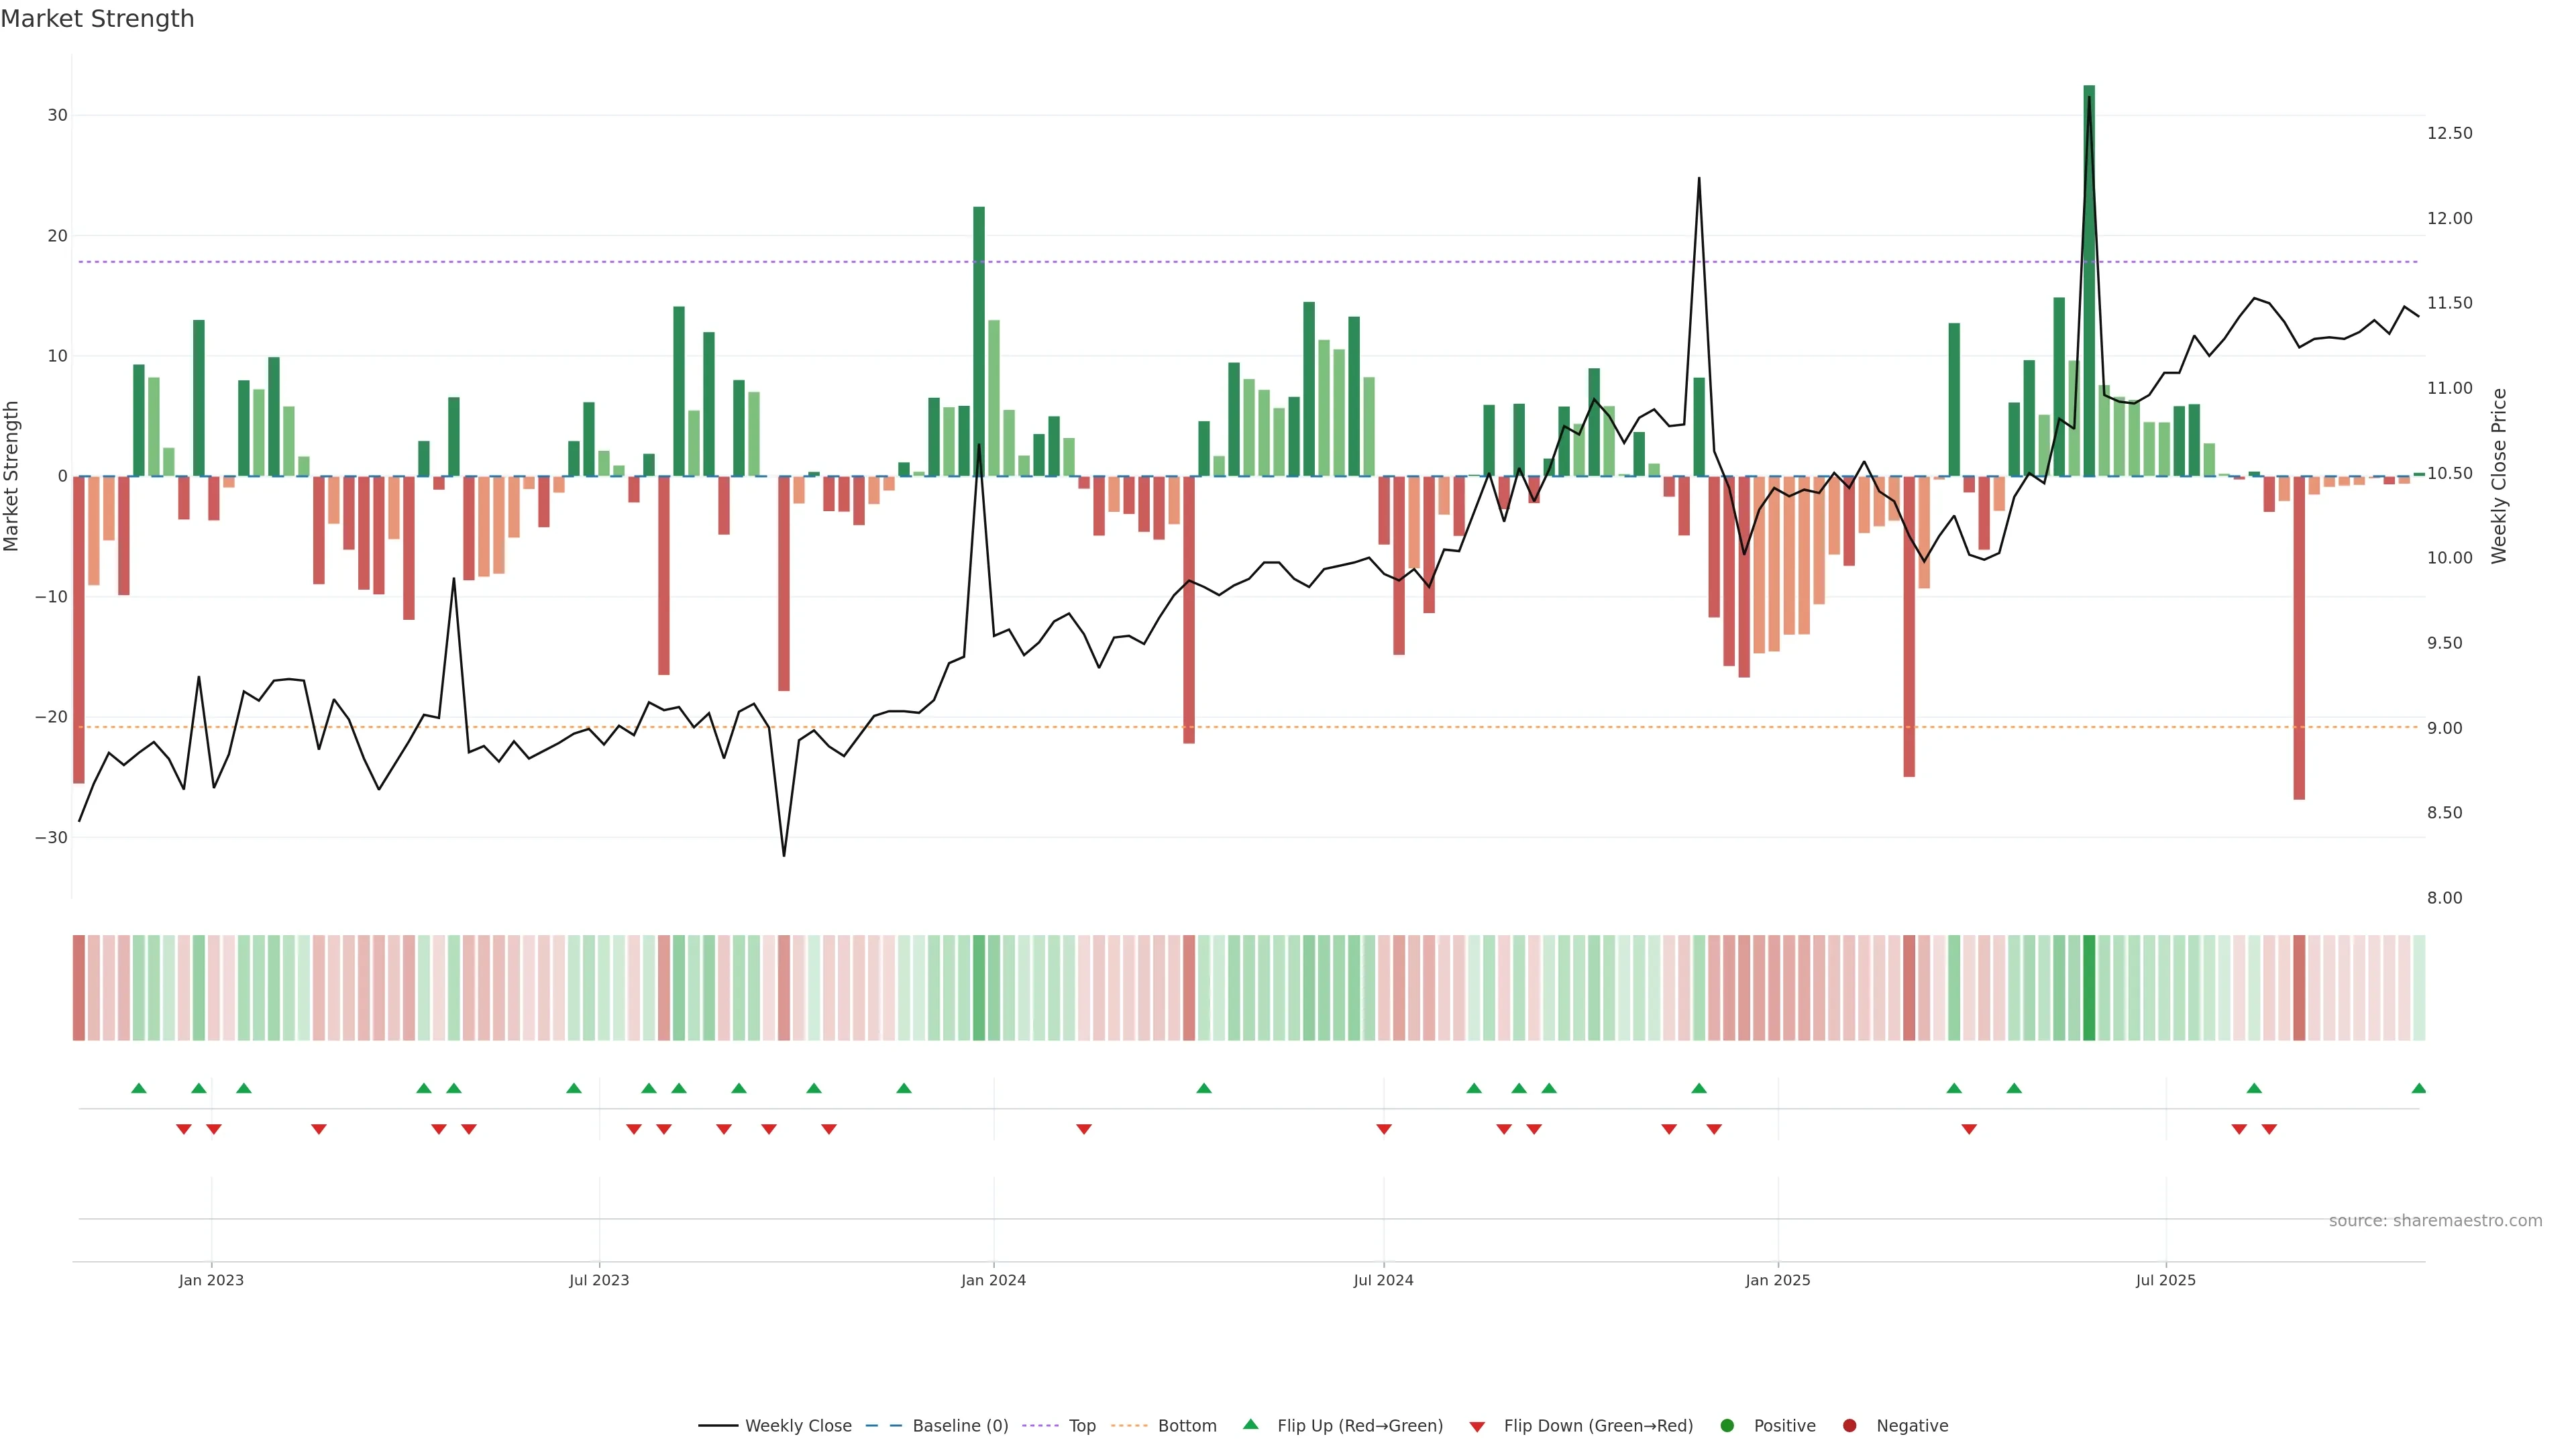The width and height of the screenshot is (2576, 1449).
Task: Click the Weekly Close Price axis title
Action: click(2499, 476)
